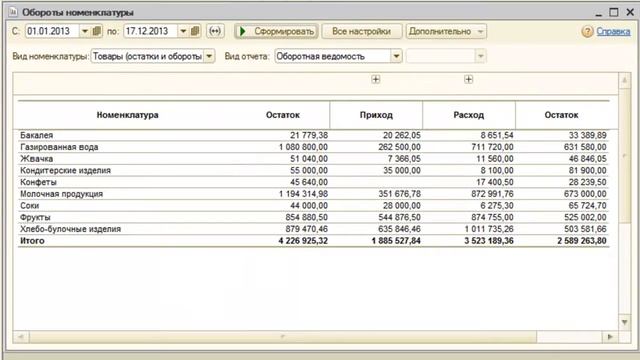Click total value 4 226 925,32
Screen dimensions: 640x360
303,241
